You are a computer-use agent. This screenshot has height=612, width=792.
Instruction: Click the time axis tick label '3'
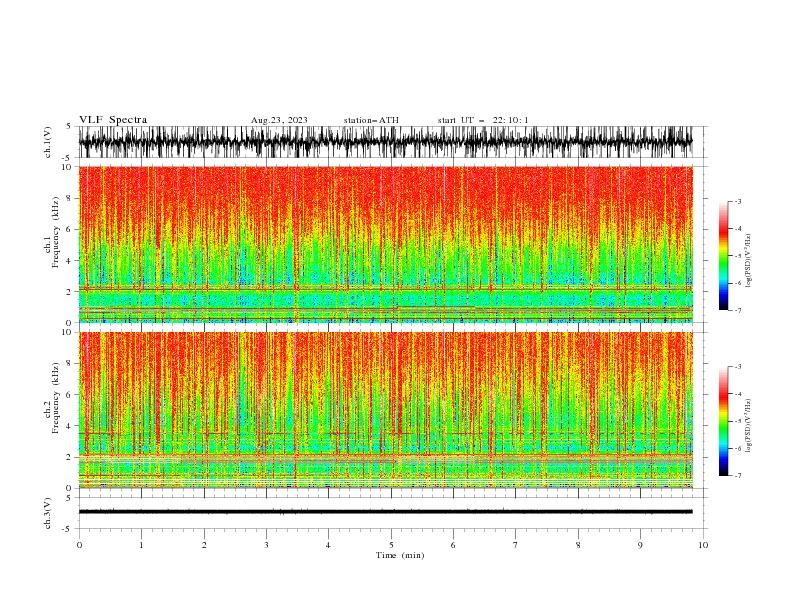coord(266,545)
